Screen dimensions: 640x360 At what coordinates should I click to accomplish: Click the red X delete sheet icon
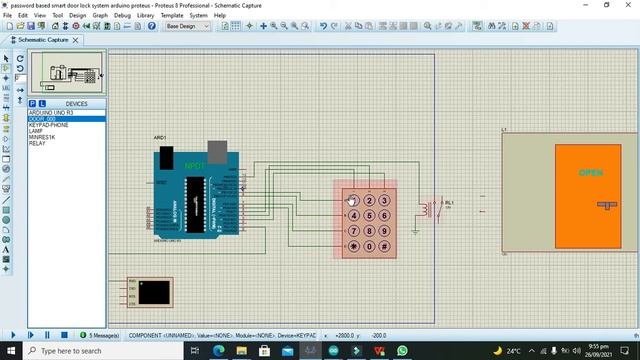[x=526, y=26]
